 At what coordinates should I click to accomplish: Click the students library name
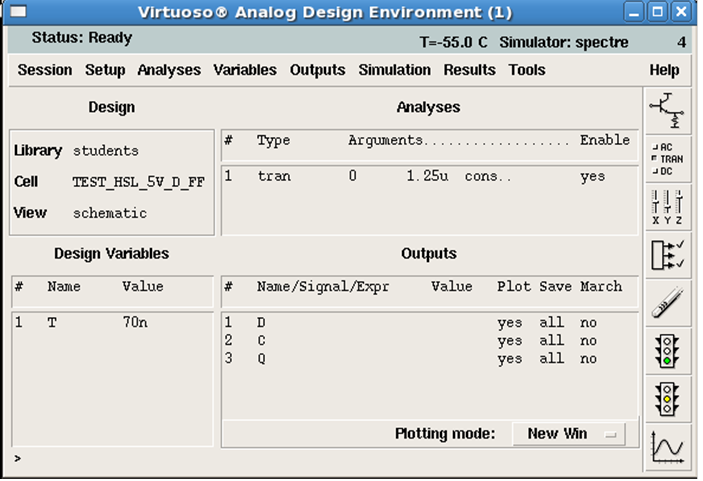[x=106, y=151]
